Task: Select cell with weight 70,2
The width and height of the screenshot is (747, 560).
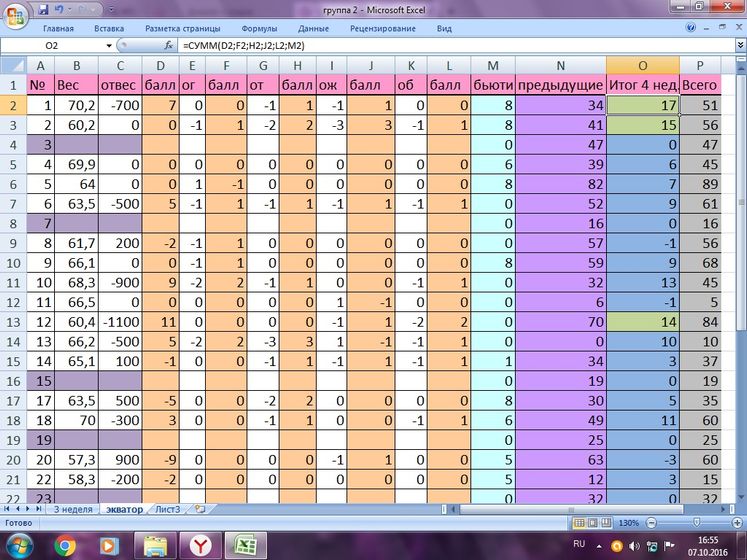Action: coord(77,105)
